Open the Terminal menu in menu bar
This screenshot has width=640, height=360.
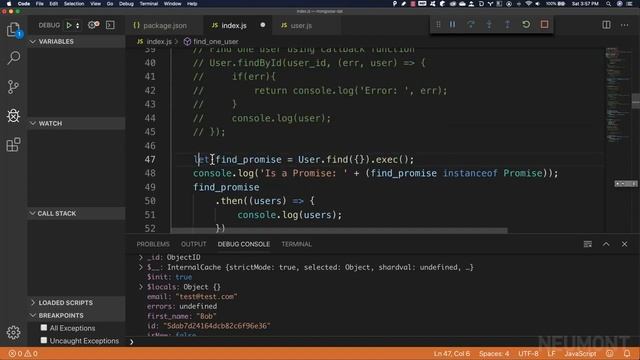[149, 4]
